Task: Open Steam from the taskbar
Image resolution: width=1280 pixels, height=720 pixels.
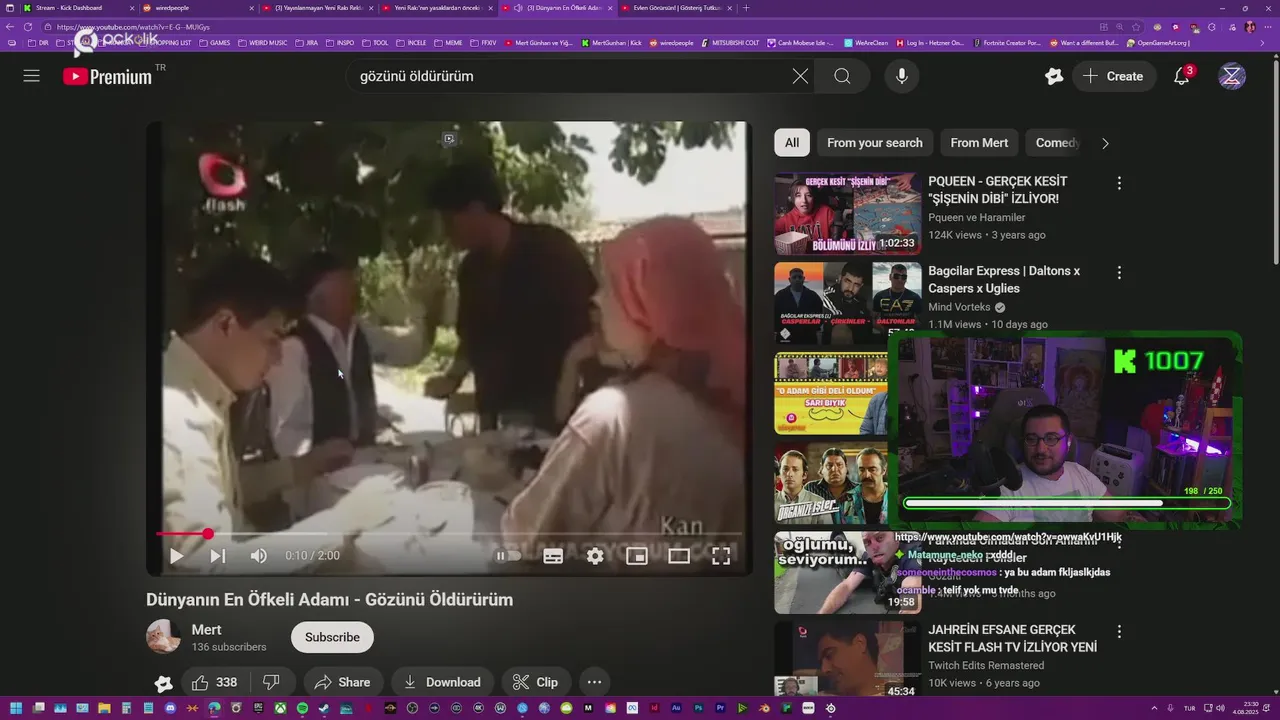Action: 324,708
